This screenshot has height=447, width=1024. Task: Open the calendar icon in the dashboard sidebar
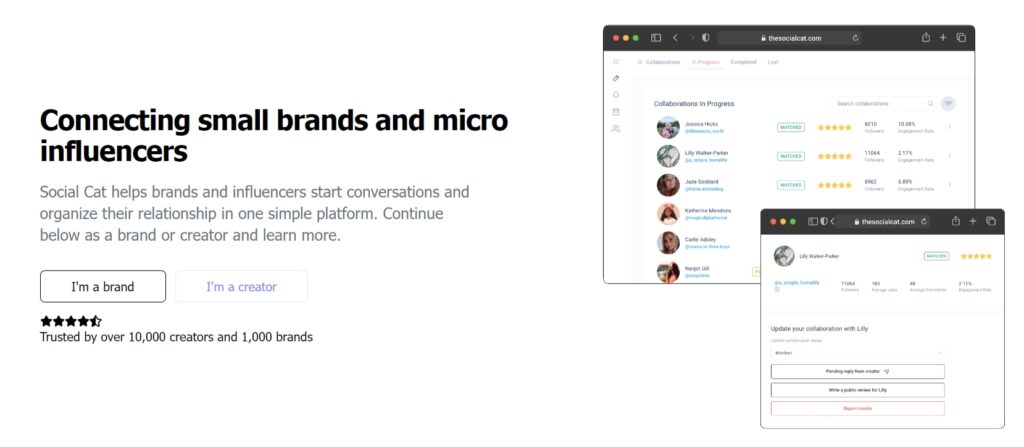coord(616,112)
